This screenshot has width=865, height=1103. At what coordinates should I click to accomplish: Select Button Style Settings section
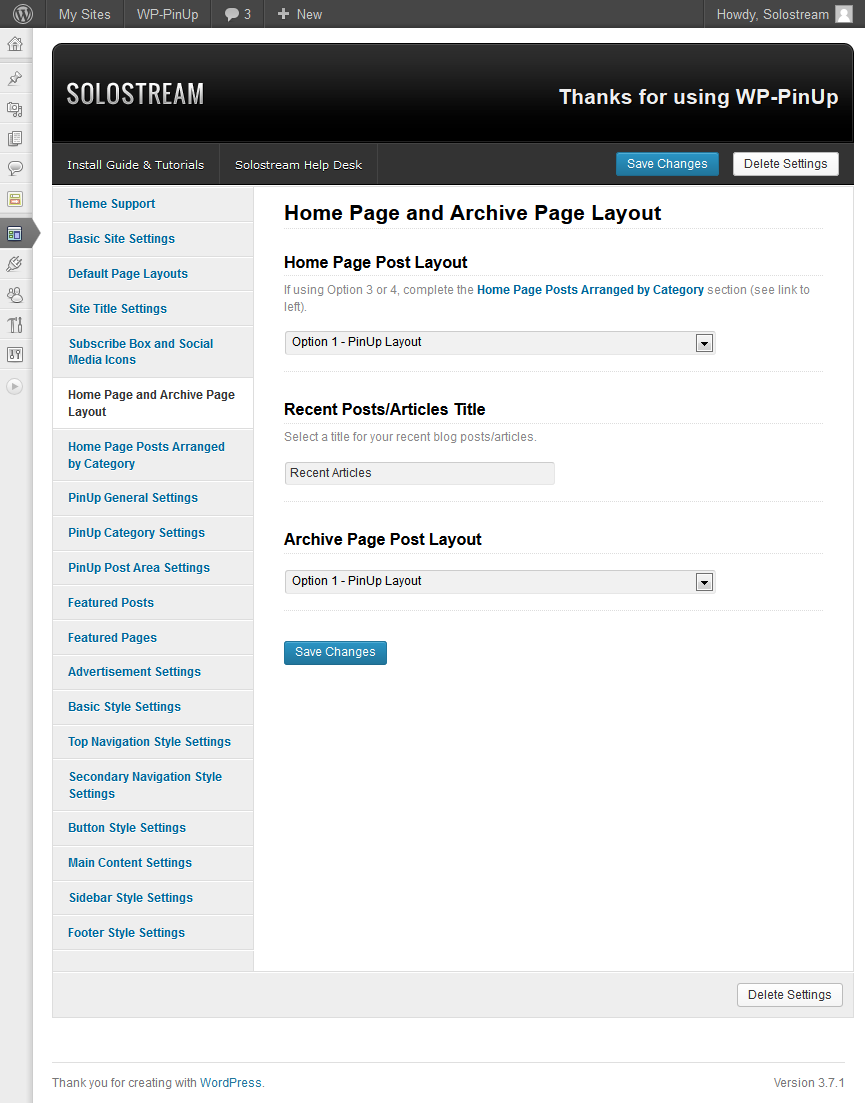point(153,828)
